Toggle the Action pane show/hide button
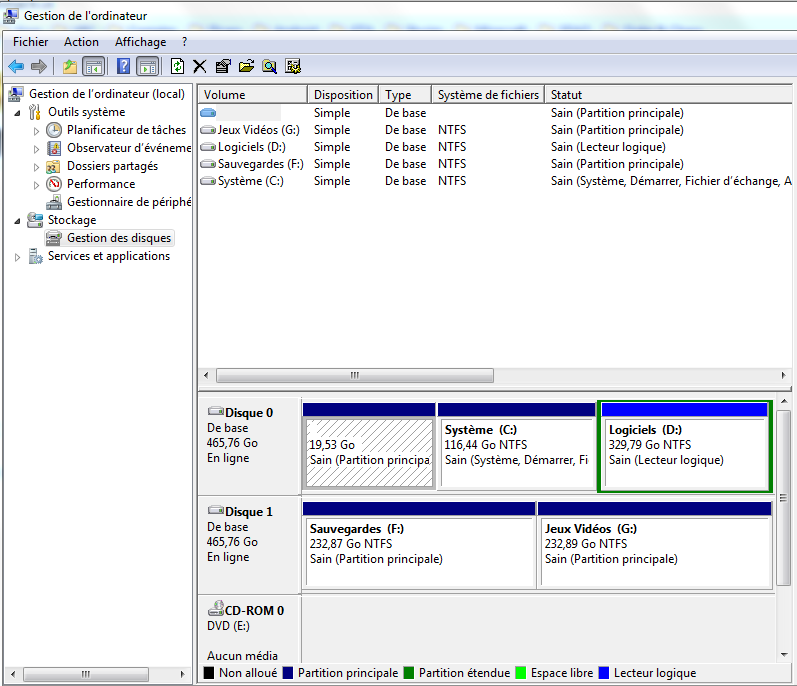 coord(147,67)
